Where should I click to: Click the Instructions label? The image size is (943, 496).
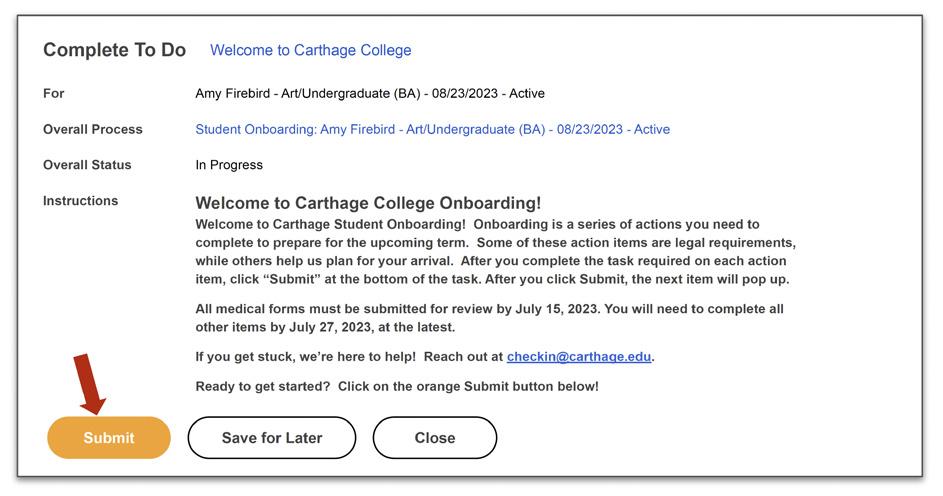[x=80, y=201]
